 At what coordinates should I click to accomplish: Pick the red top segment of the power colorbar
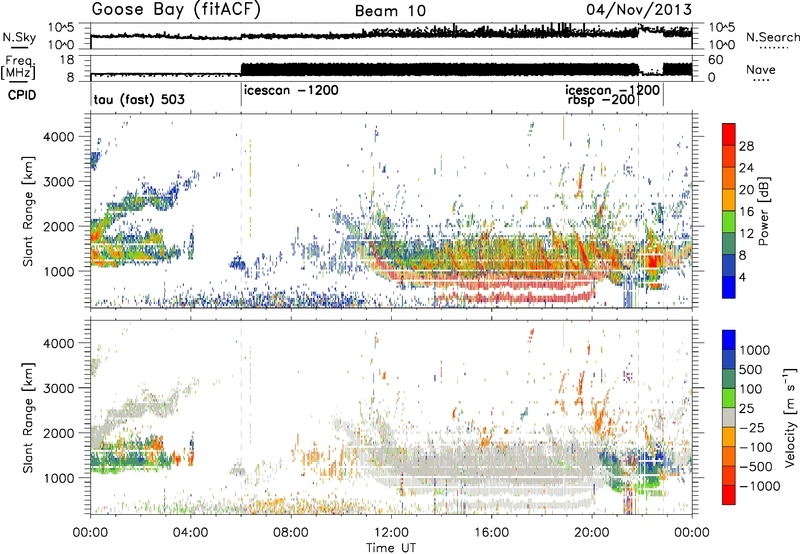[729, 134]
